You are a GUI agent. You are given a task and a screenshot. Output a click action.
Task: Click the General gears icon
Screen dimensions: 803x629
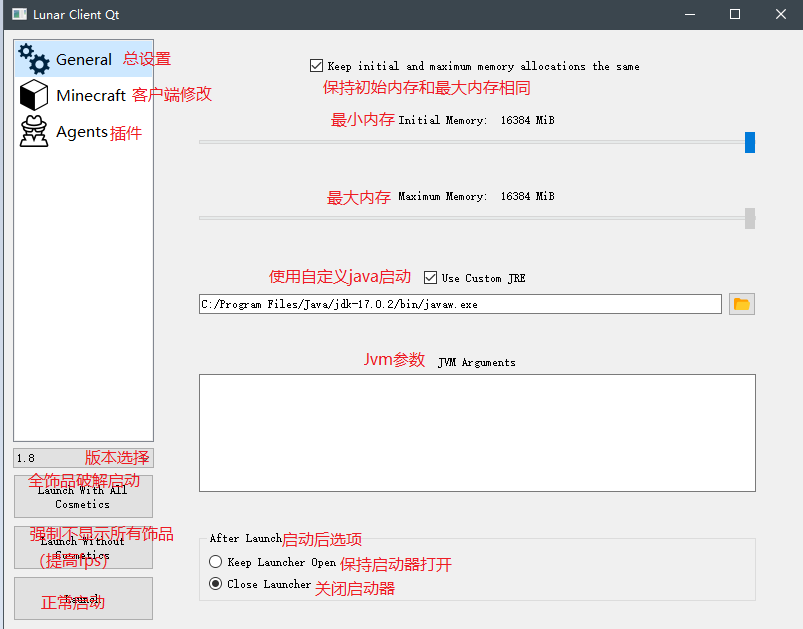click(34, 59)
